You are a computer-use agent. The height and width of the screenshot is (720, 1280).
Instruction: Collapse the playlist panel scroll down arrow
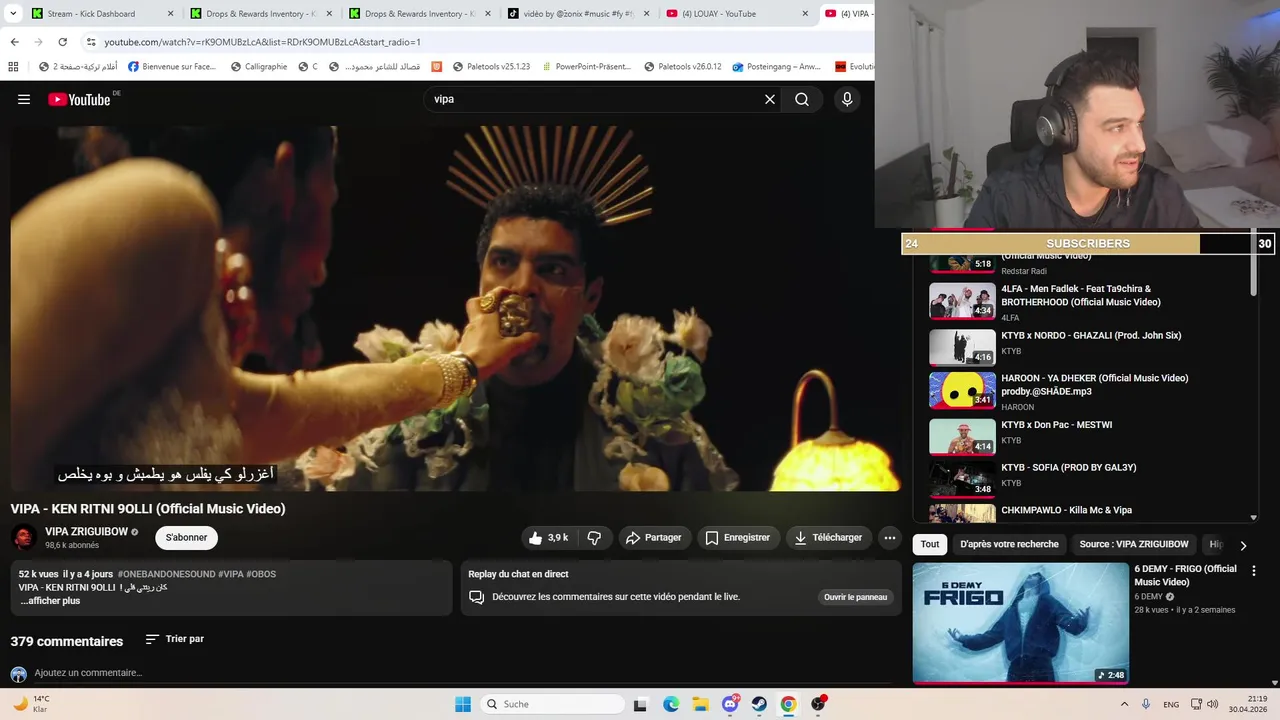[1254, 518]
